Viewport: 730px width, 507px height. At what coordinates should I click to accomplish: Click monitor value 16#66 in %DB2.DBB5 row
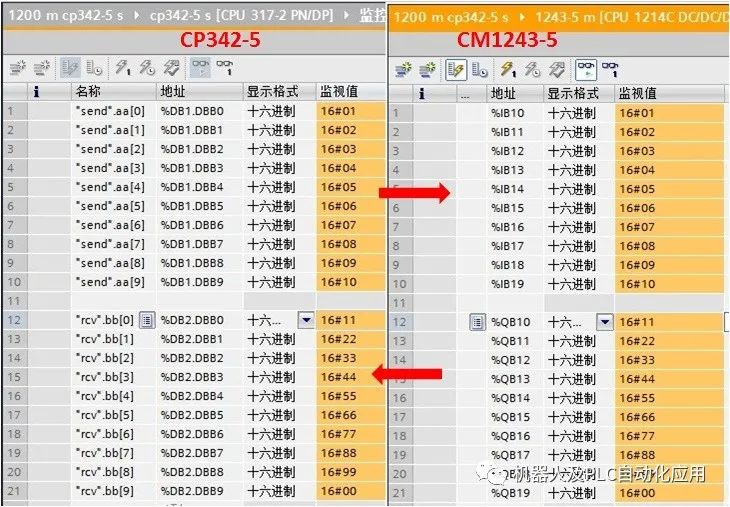(351, 415)
